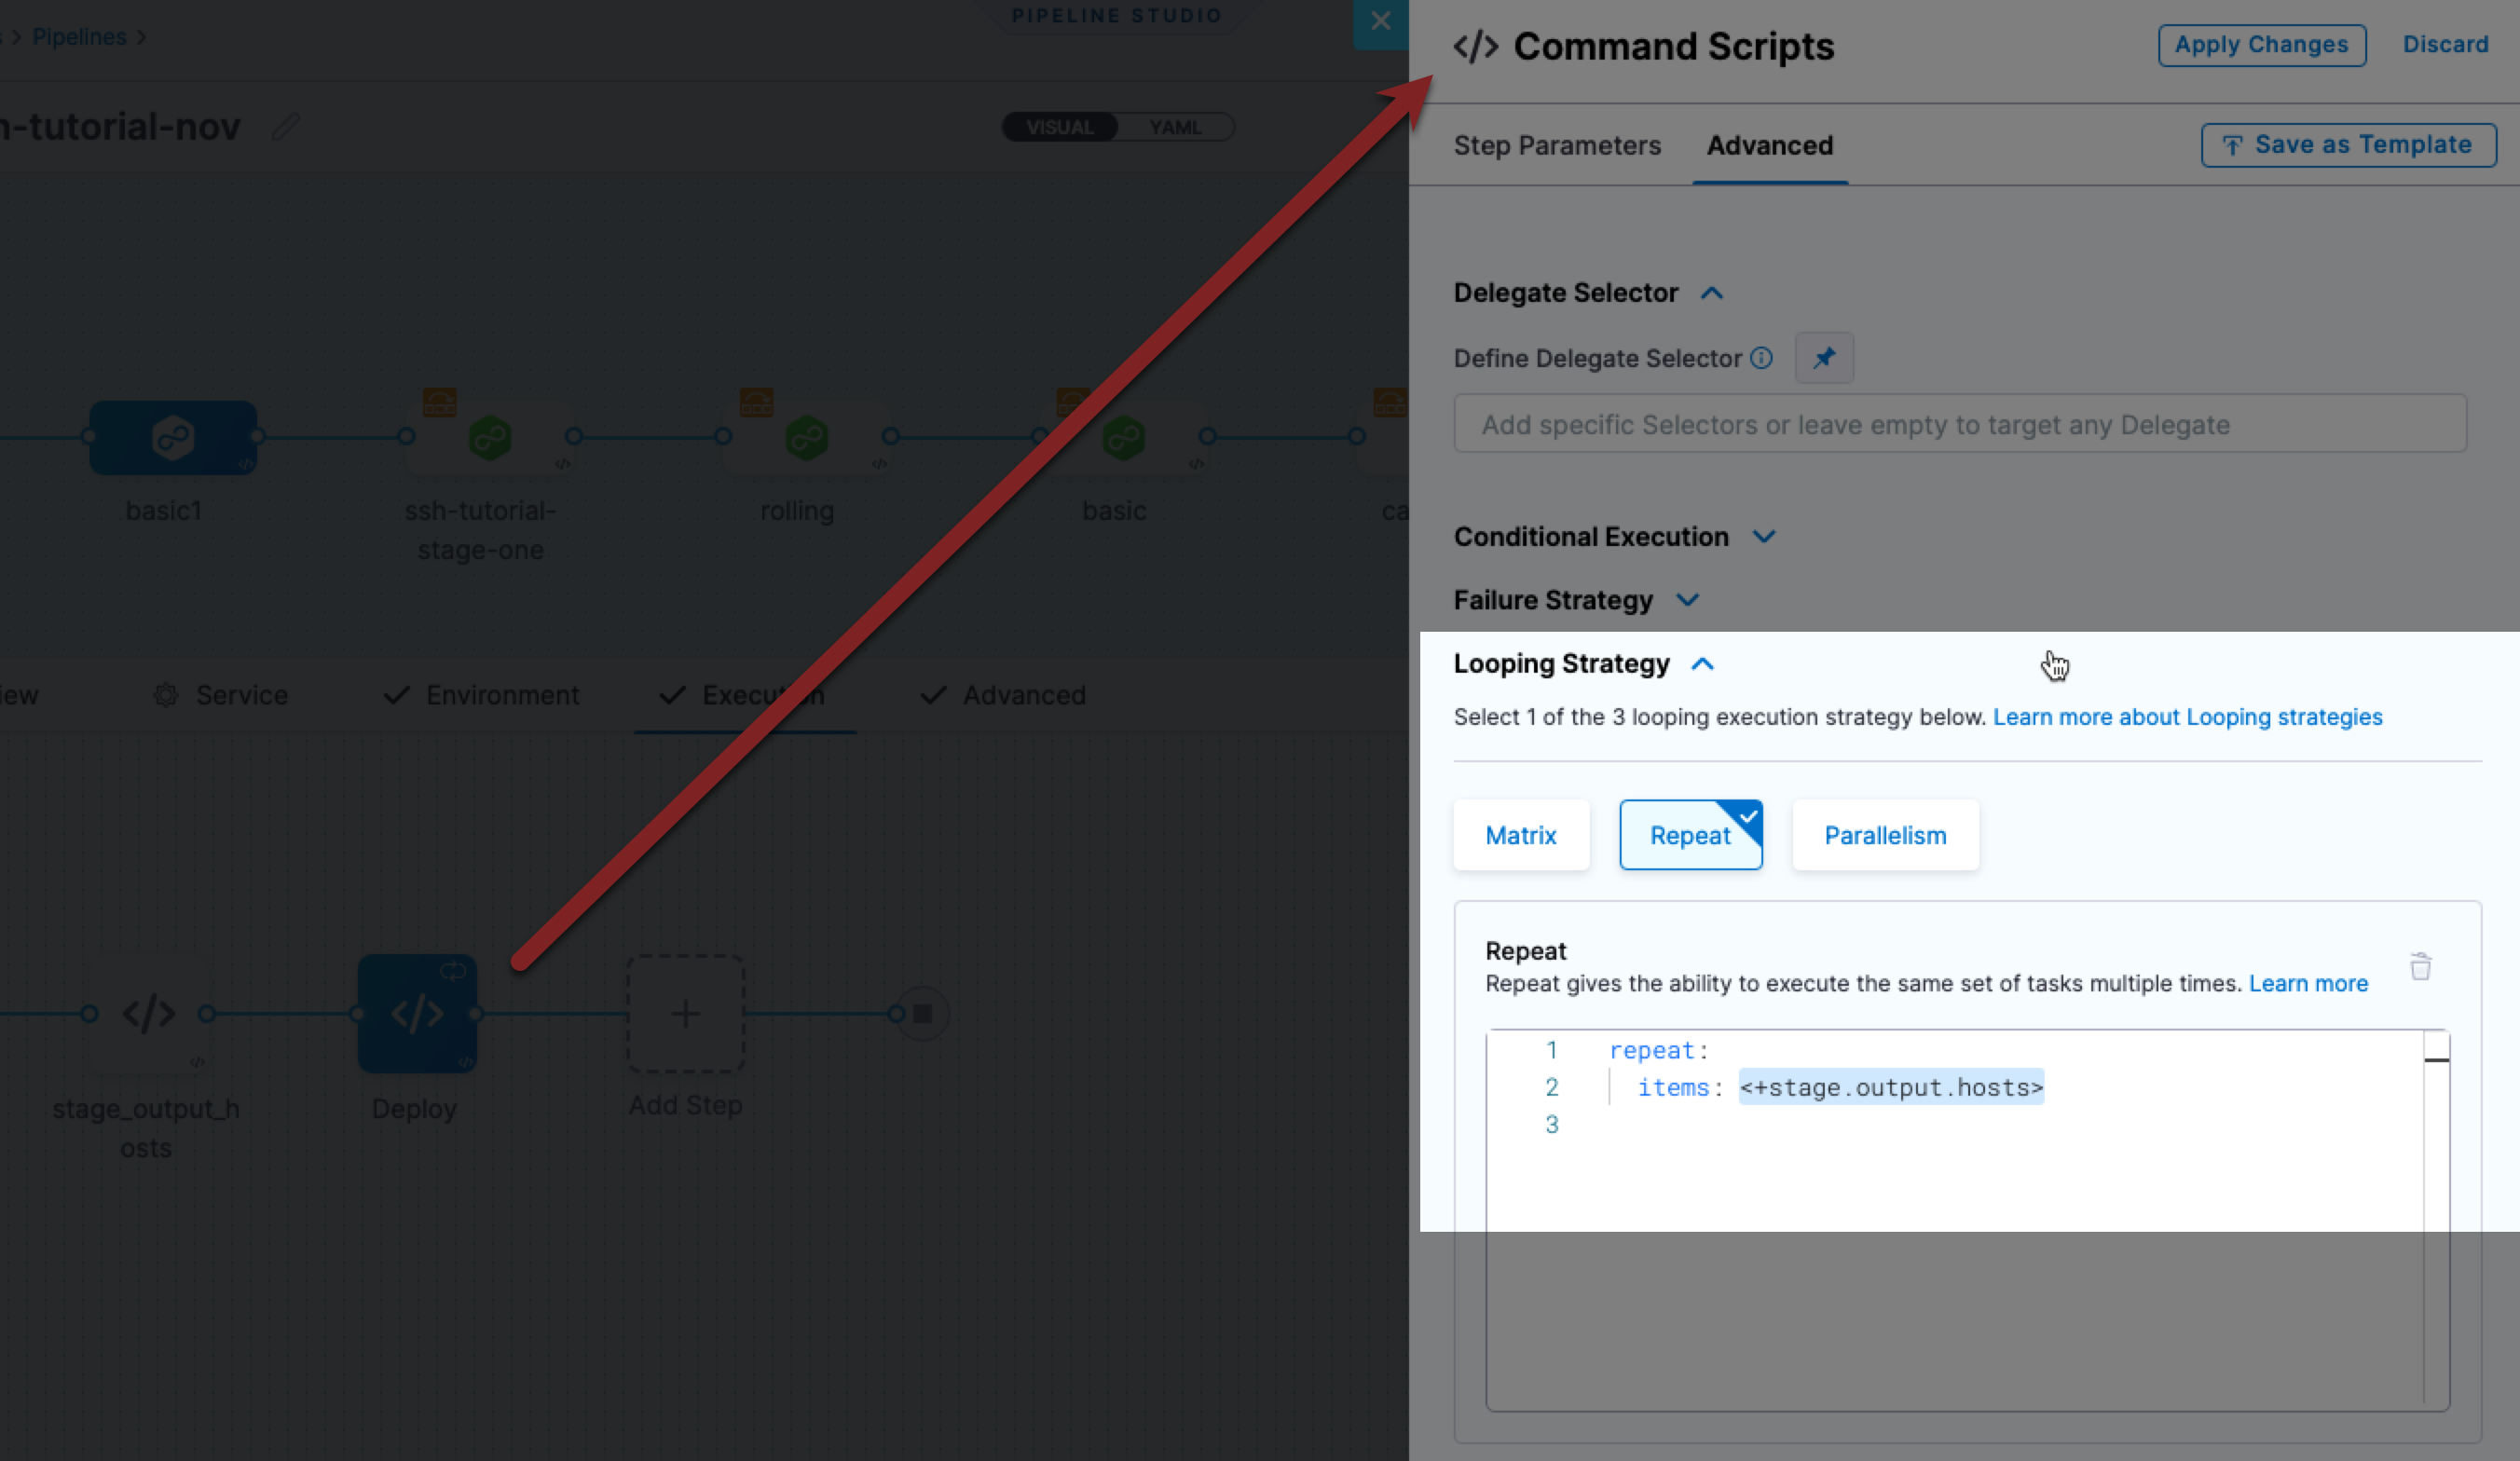2520x1461 pixels.
Task: Select the stage_output_hosts step node
Action: tap(148, 1013)
